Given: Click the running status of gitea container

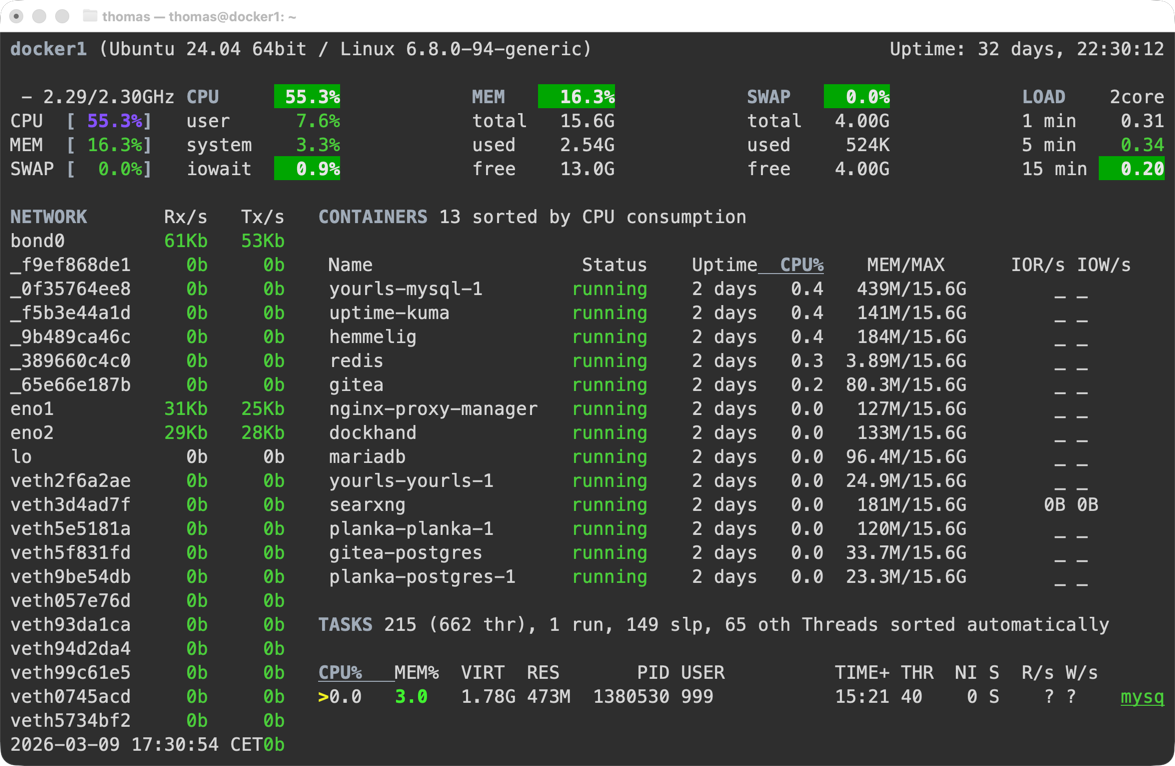Looking at the screenshot, I should [609, 385].
